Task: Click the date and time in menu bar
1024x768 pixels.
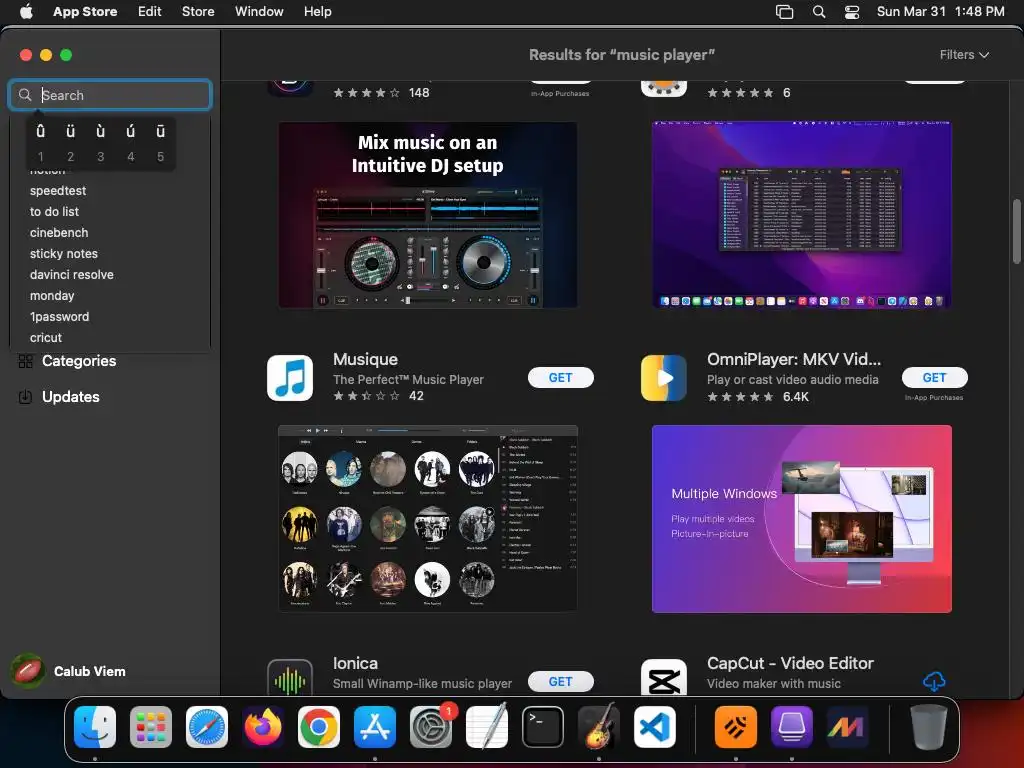Action: pyautogui.click(x=940, y=12)
